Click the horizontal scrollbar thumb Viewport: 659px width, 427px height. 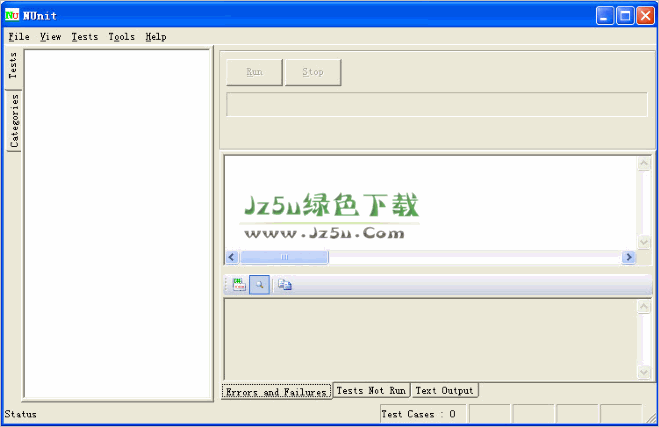284,257
